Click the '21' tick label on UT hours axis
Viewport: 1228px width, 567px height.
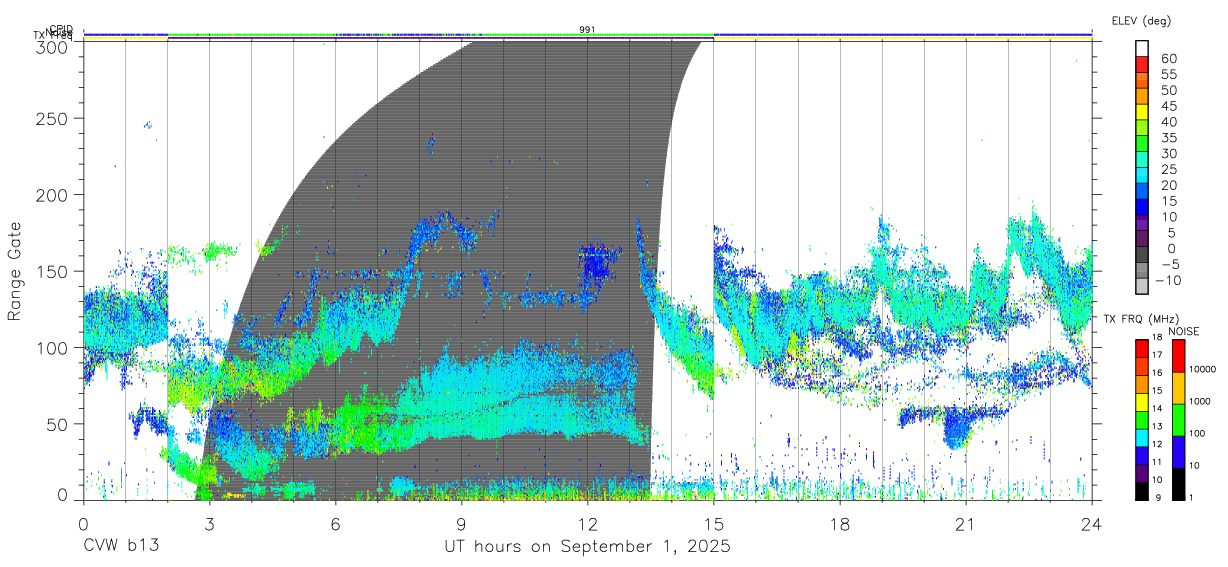pos(965,524)
